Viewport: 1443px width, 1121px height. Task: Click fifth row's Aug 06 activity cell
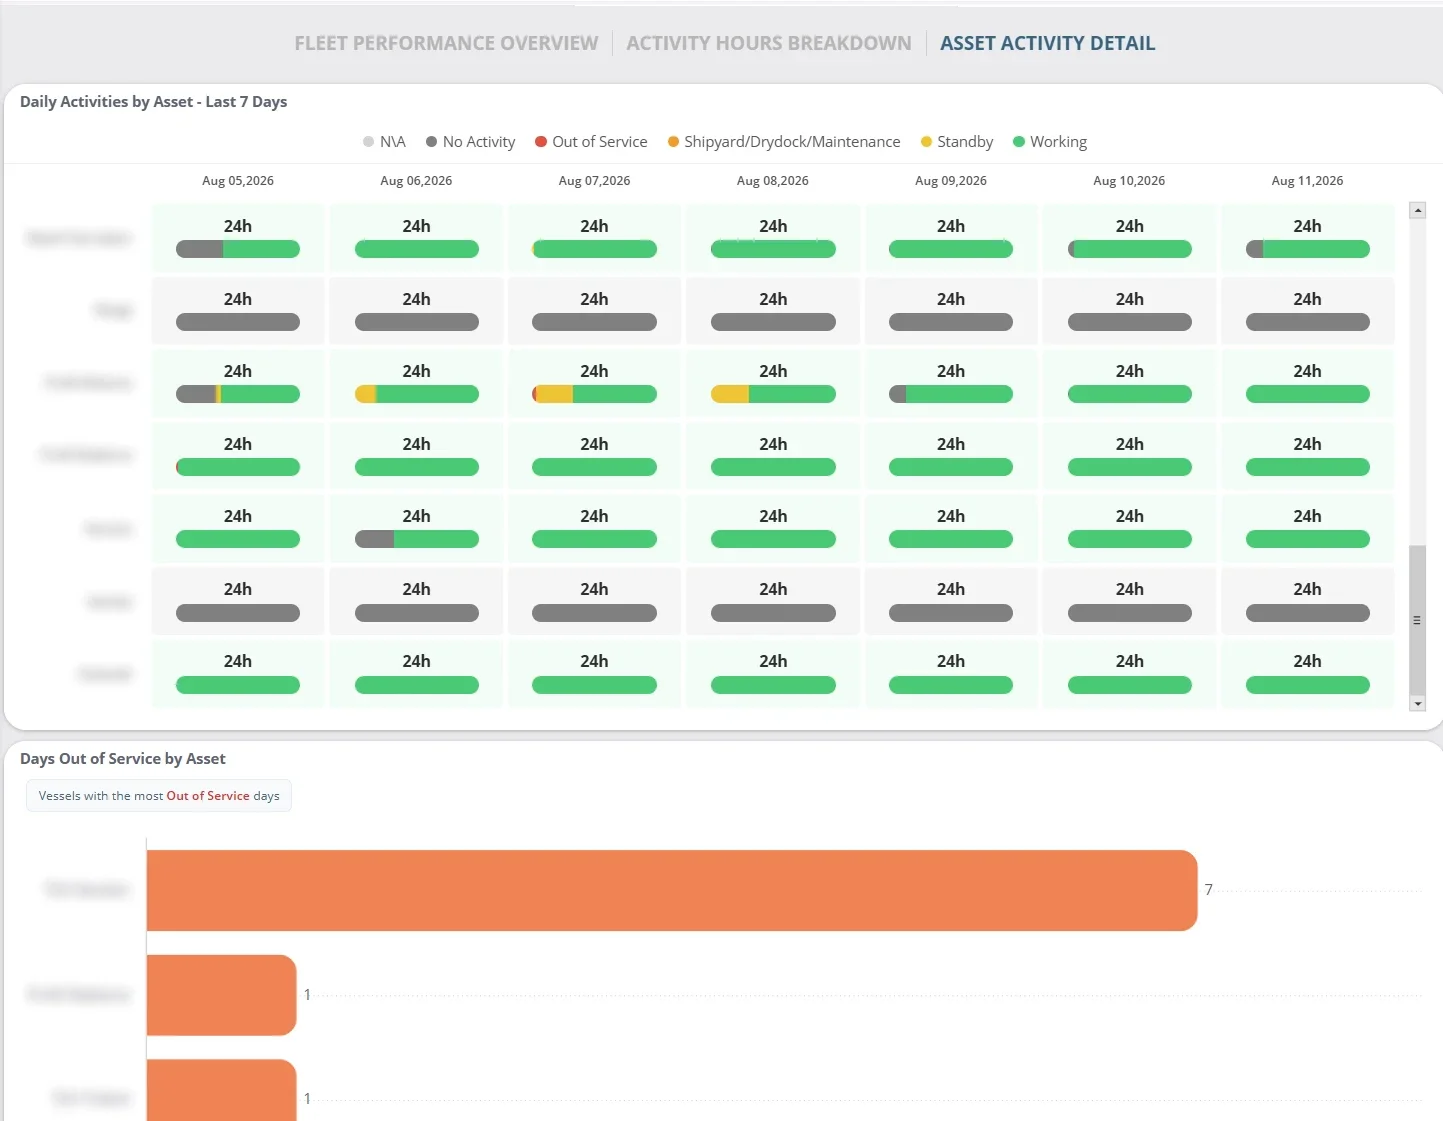[416, 528]
